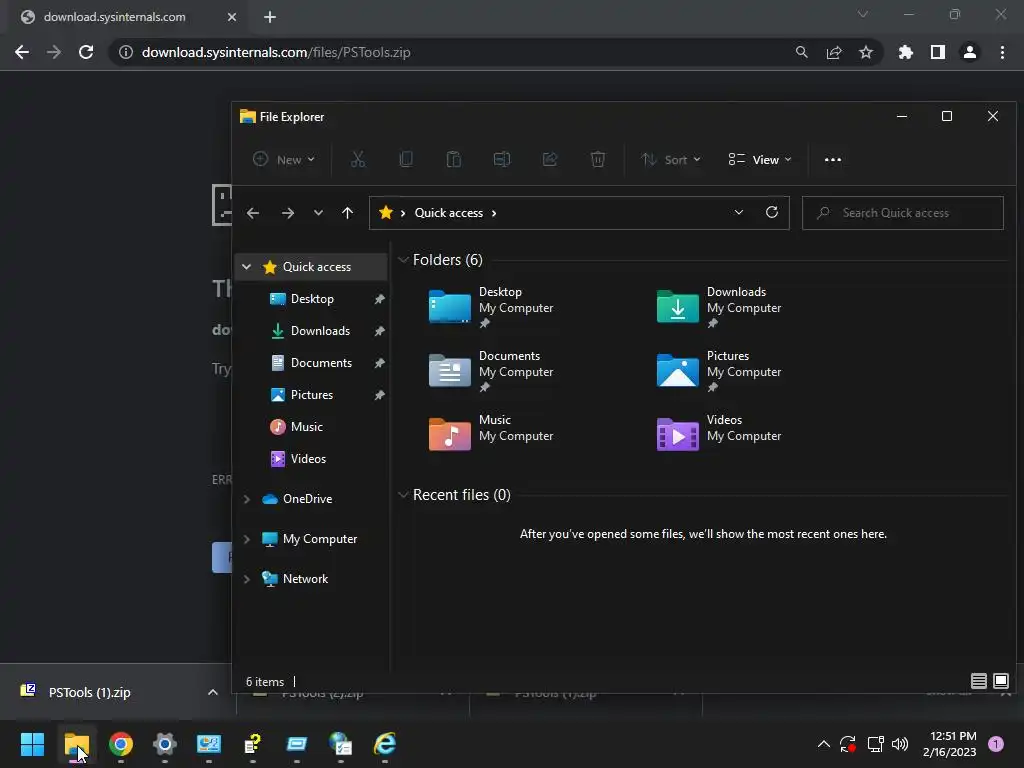Click the Delete trash icon in File Explorer
The image size is (1024, 768).
[598, 159]
